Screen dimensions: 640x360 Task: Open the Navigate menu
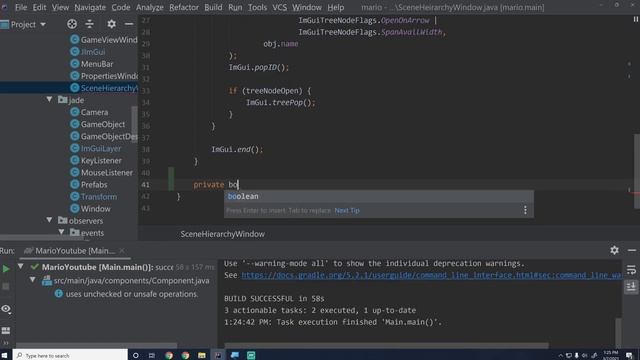point(90,7)
